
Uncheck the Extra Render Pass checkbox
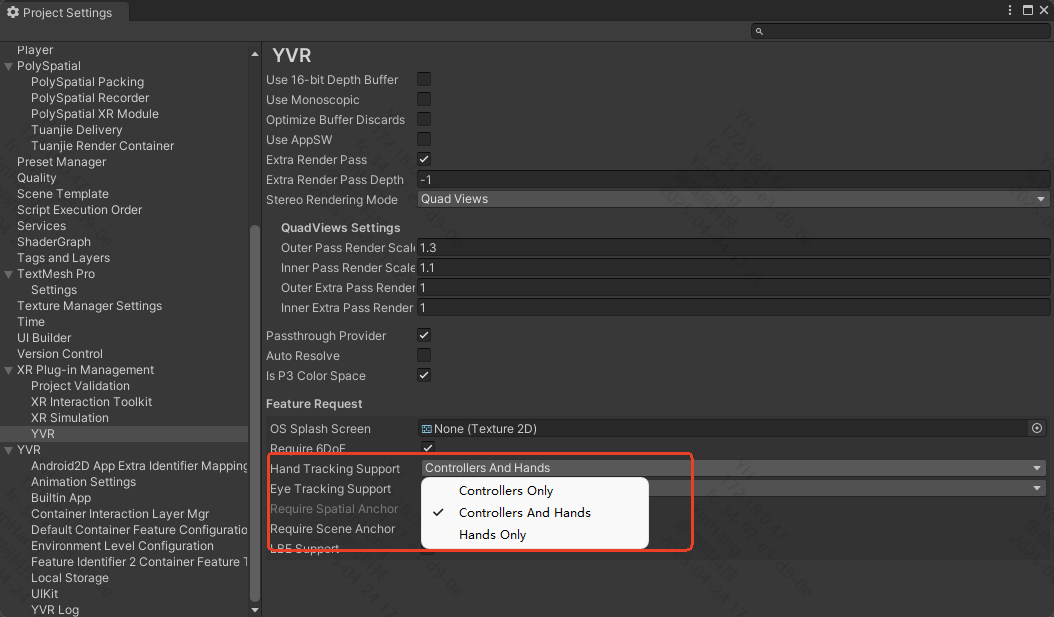coord(424,160)
